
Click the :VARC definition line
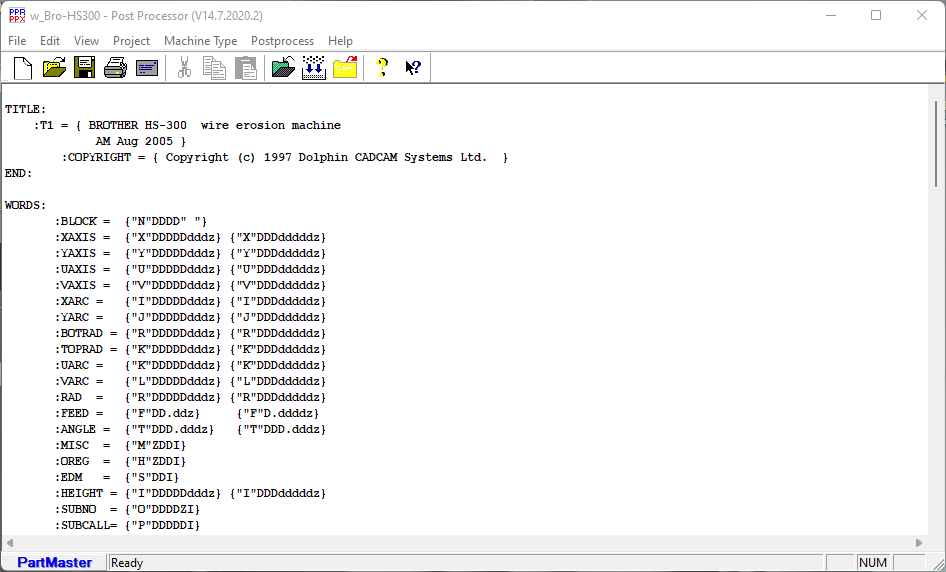(191, 381)
